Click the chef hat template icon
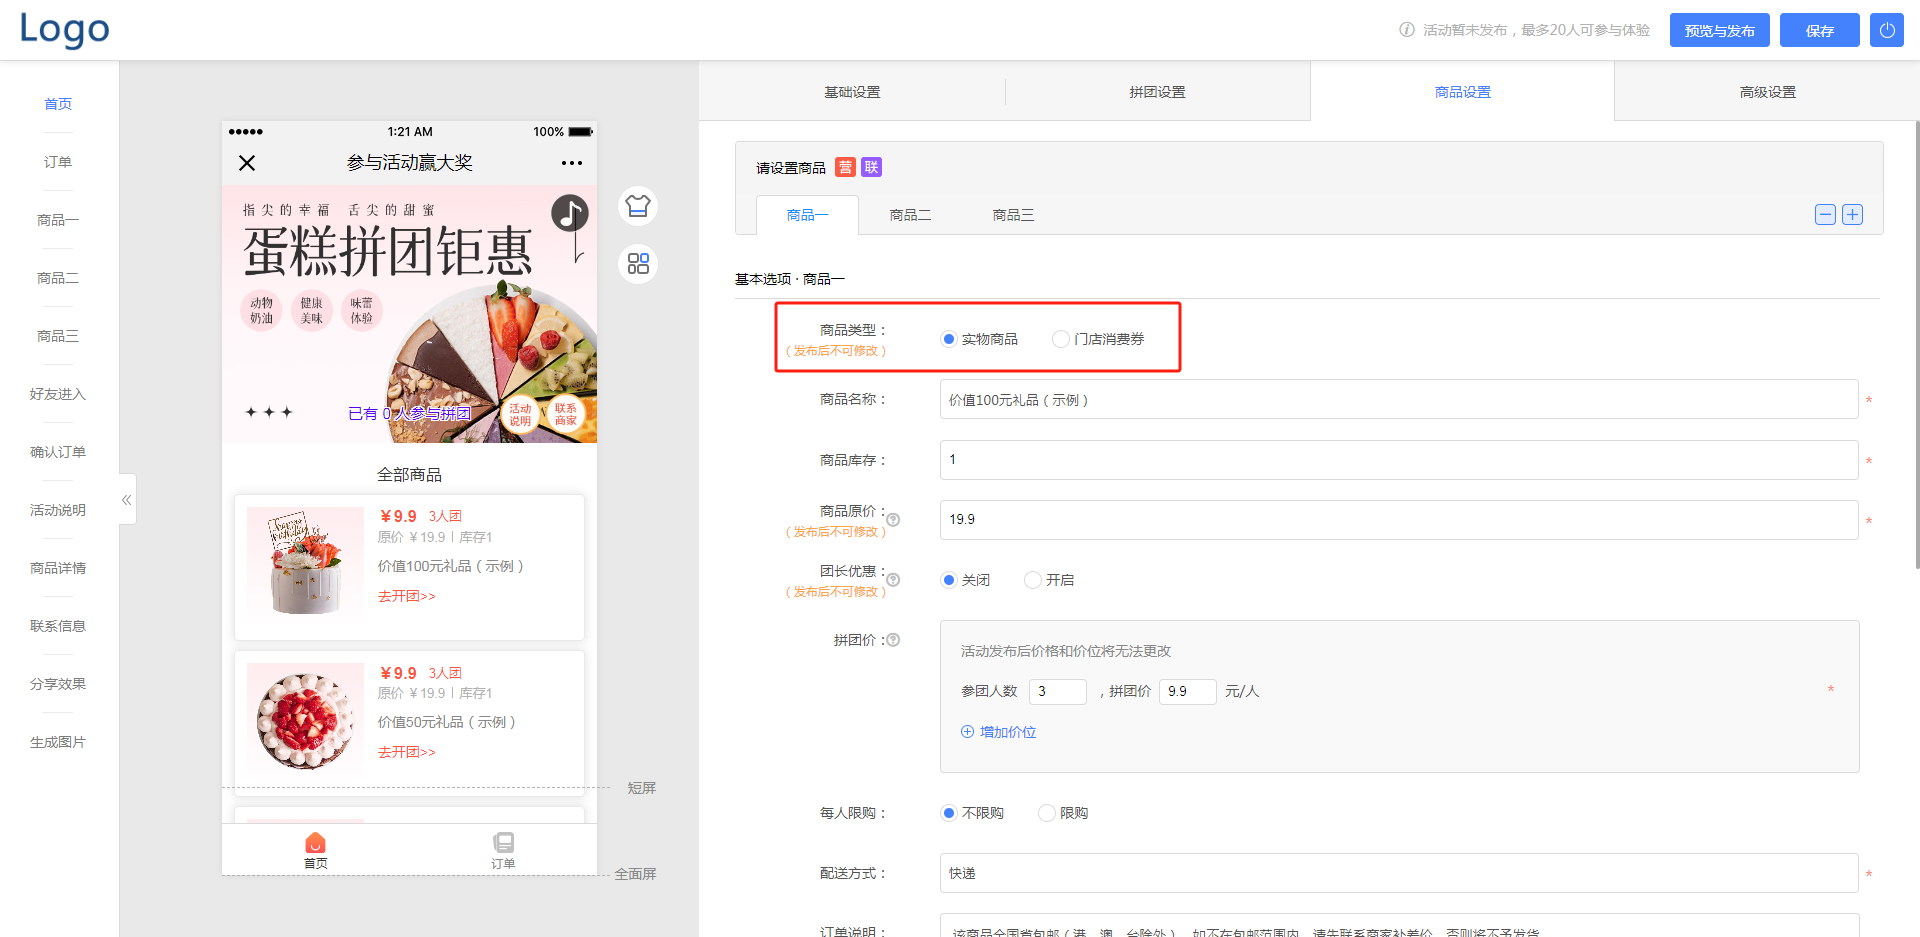This screenshot has width=1920, height=937. point(638,206)
